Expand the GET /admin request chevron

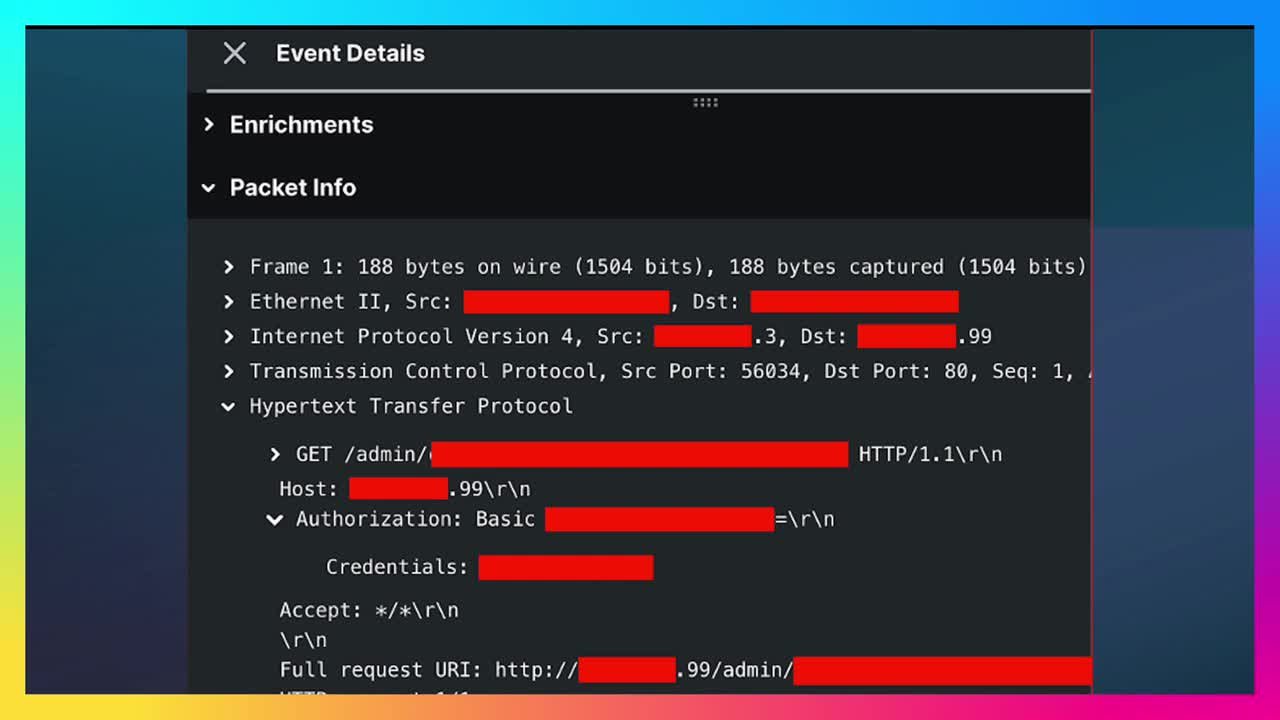tap(275, 455)
